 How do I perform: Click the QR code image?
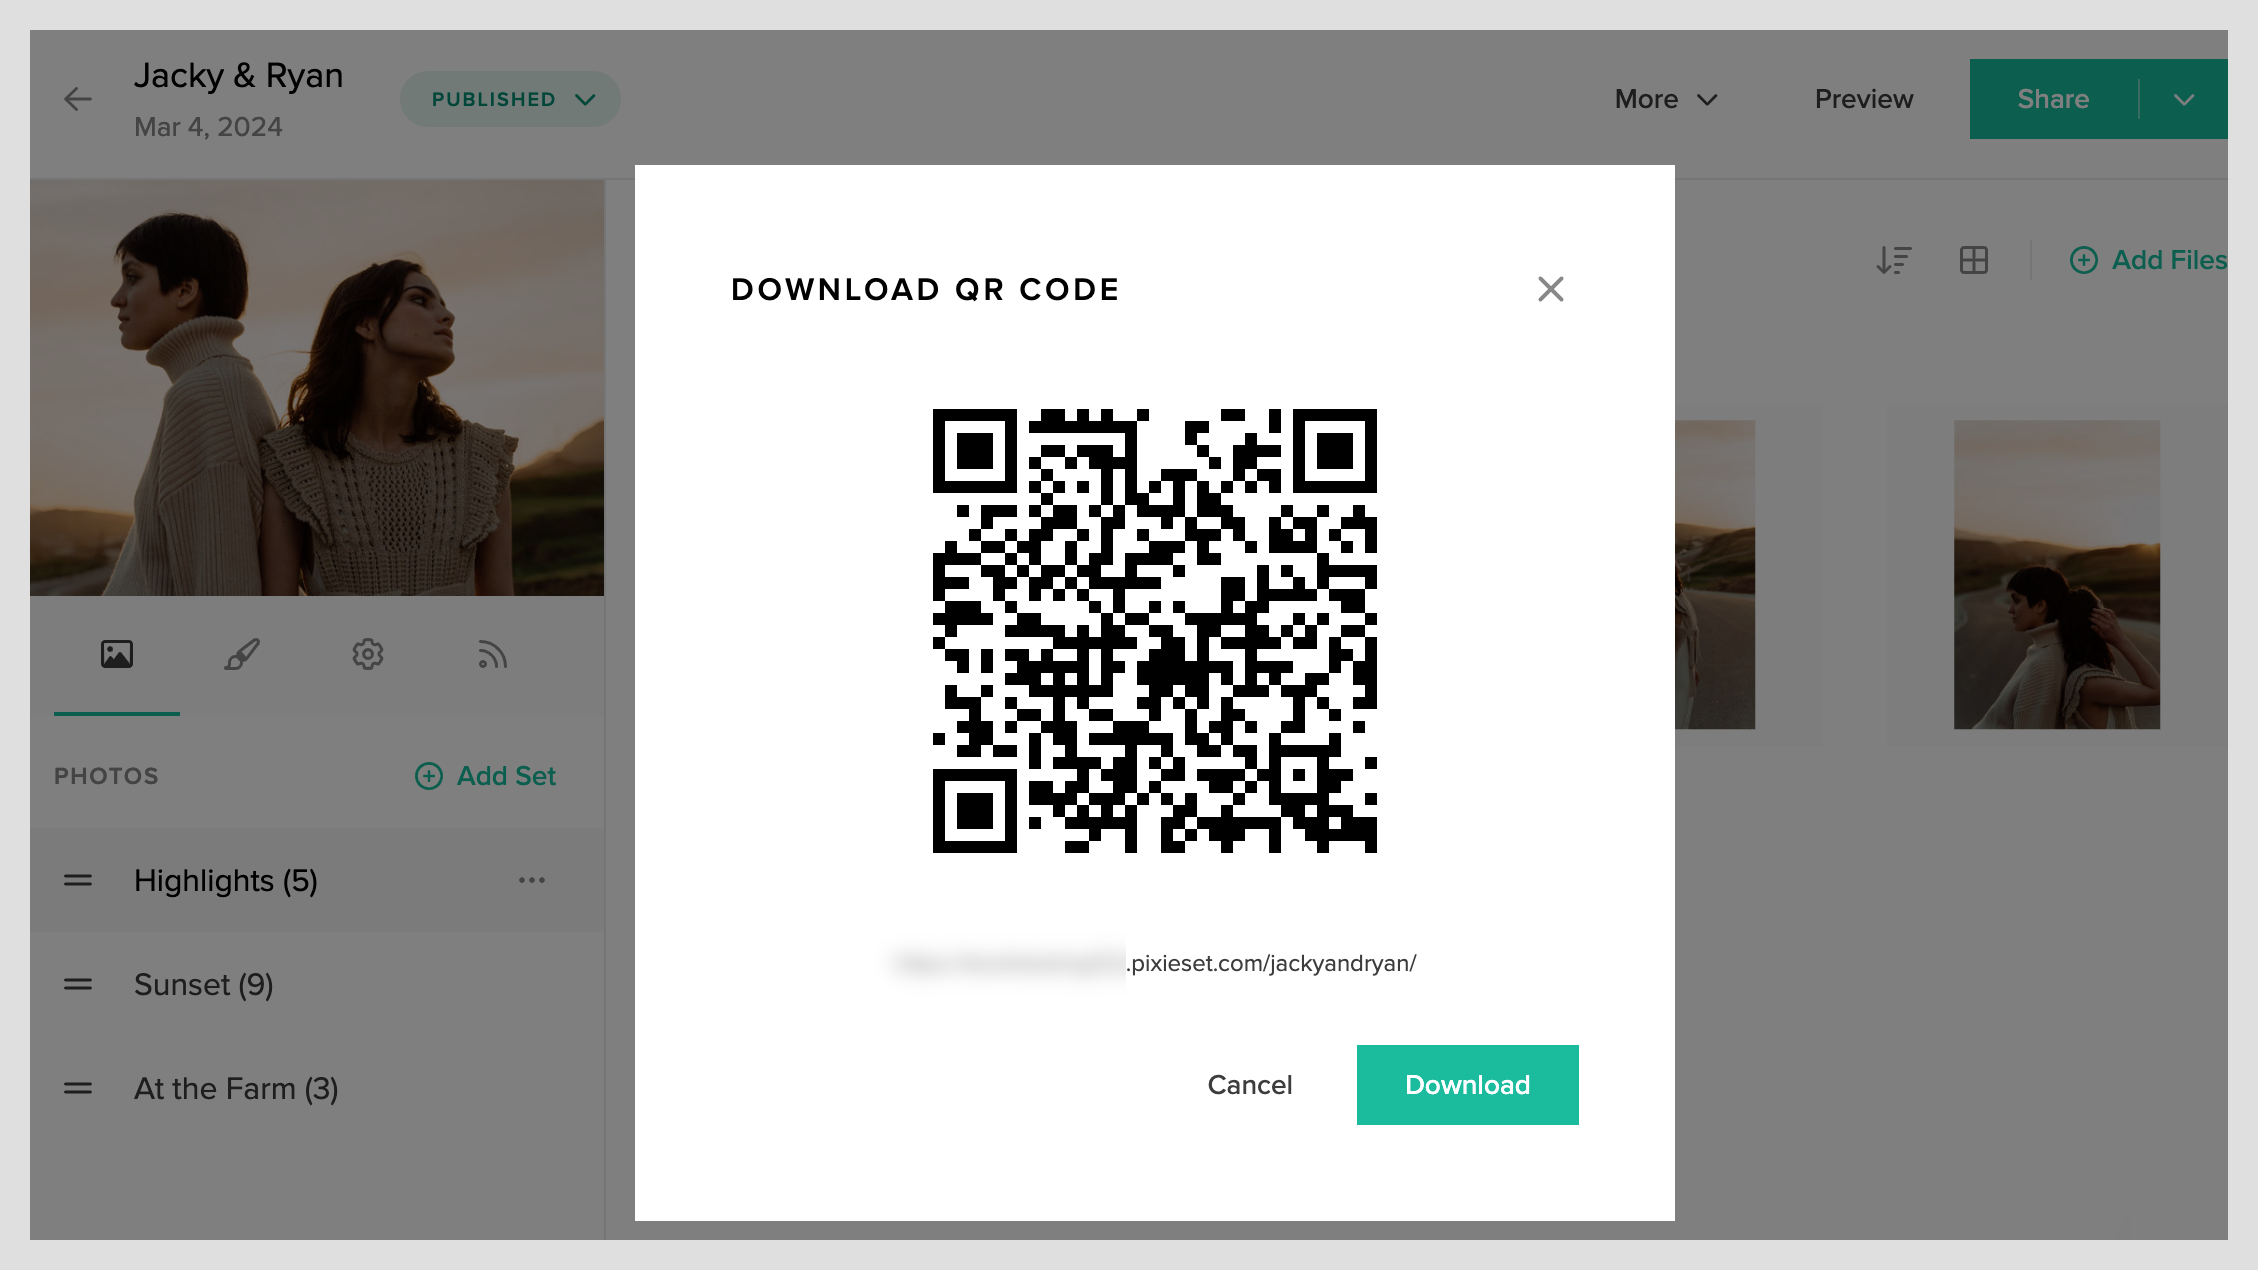1155,631
